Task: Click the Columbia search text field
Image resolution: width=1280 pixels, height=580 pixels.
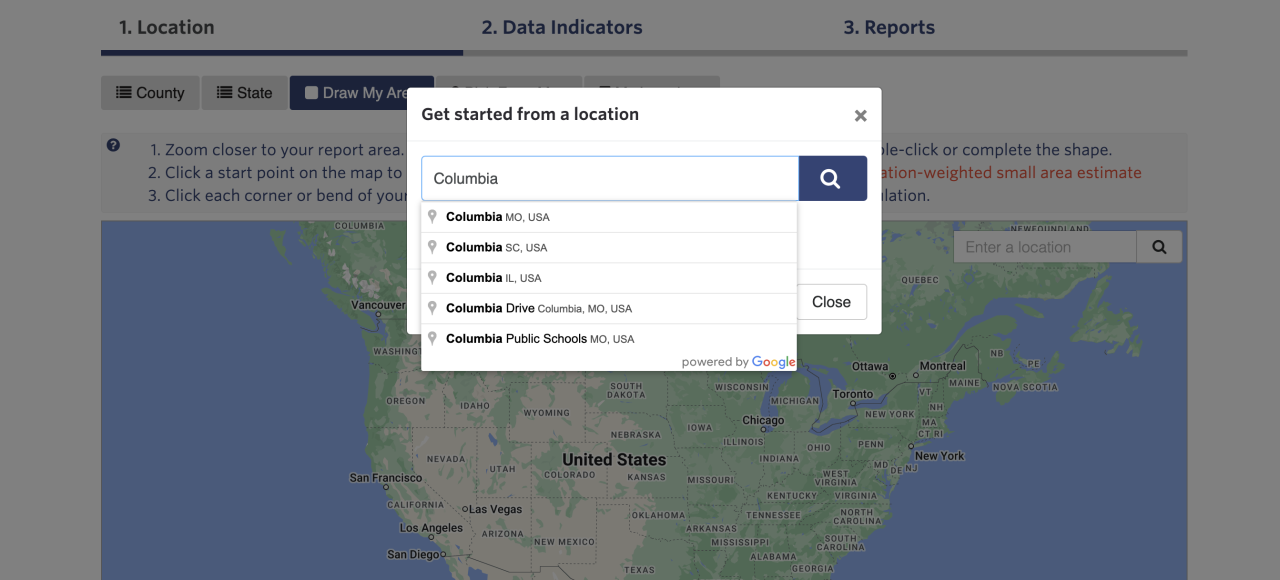Action: point(610,179)
